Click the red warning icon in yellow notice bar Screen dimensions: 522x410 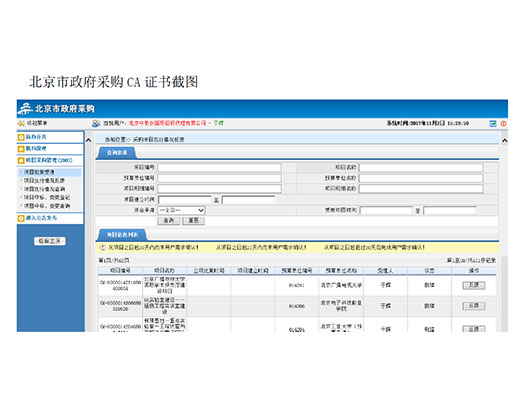point(103,248)
